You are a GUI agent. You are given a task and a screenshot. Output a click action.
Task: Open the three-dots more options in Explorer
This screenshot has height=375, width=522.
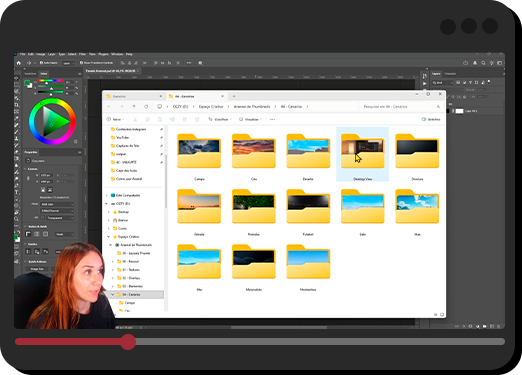[x=272, y=119]
